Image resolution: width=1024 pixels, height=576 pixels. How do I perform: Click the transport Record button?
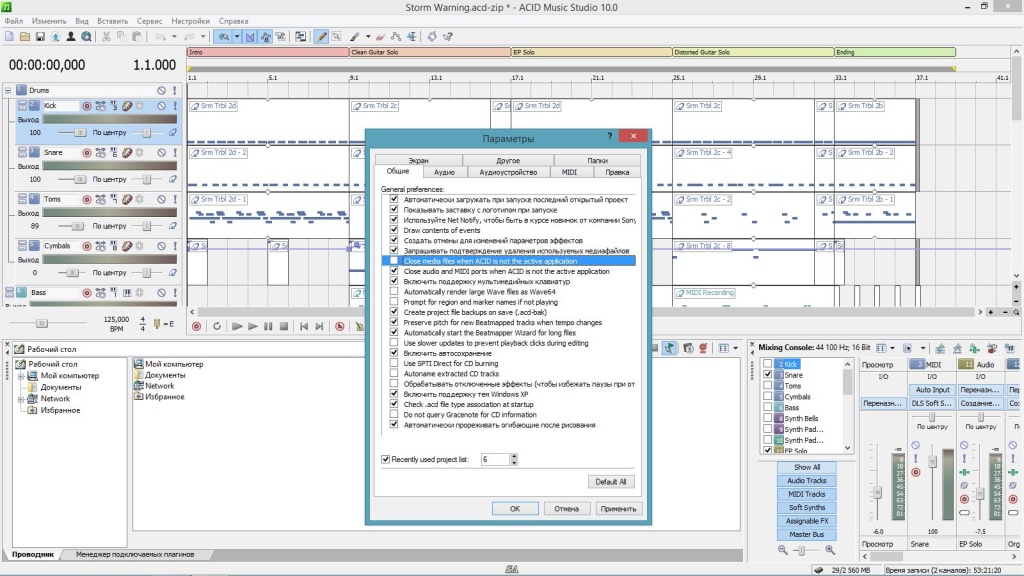coord(197,326)
